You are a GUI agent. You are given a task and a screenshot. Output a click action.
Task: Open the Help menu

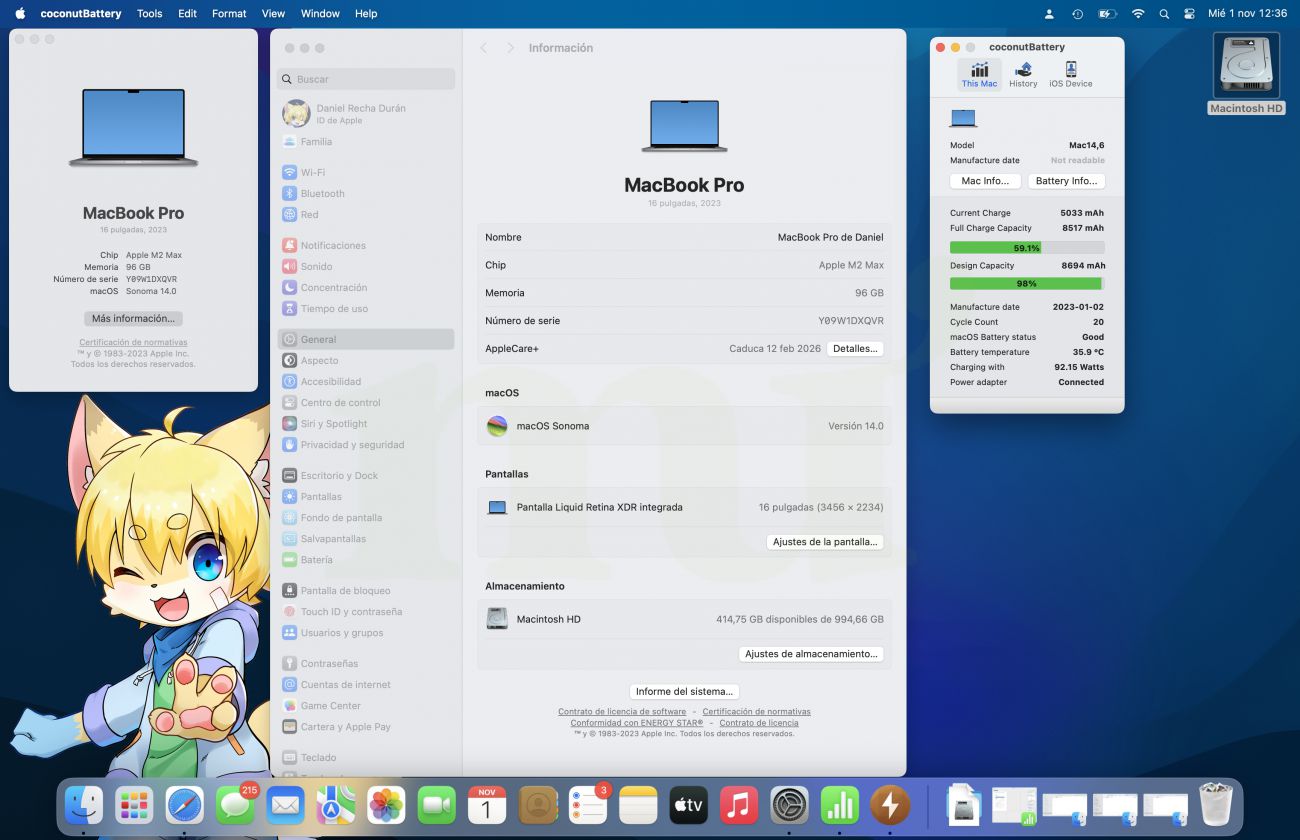pyautogui.click(x=366, y=14)
